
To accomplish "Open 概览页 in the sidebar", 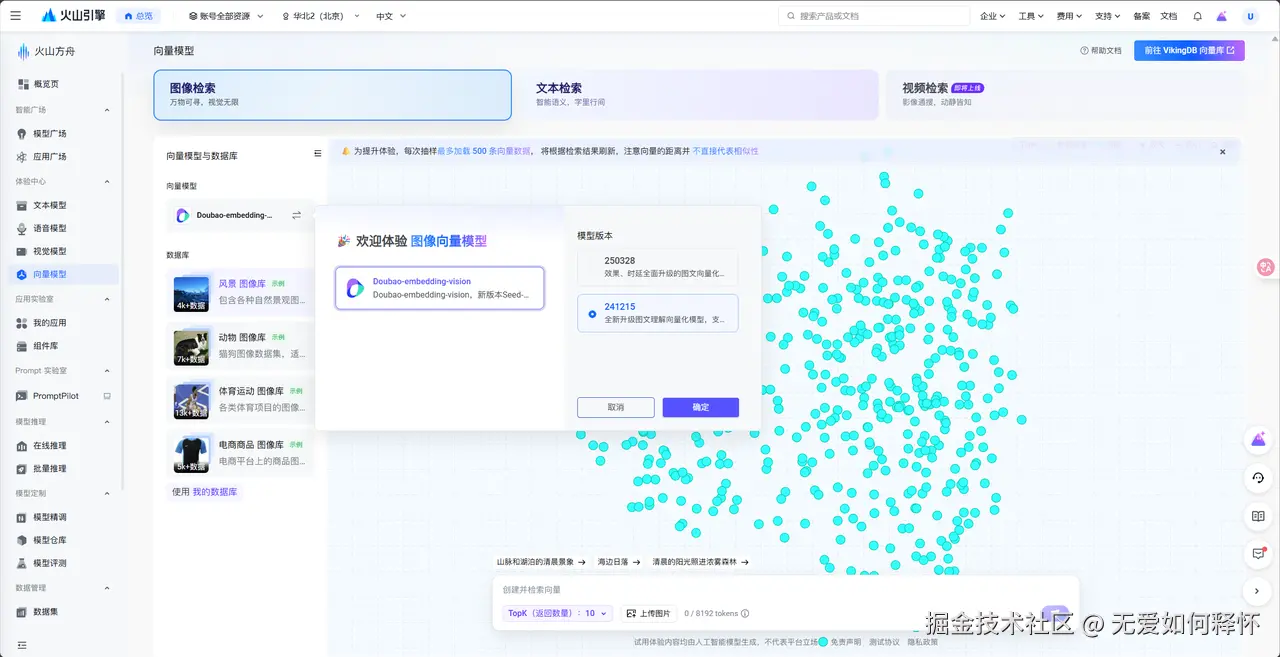I will tap(46, 84).
